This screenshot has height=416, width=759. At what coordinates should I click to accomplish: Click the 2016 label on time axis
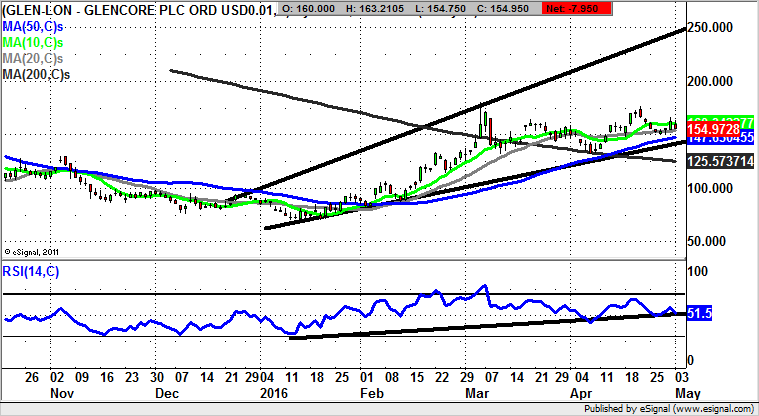click(x=274, y=393)
